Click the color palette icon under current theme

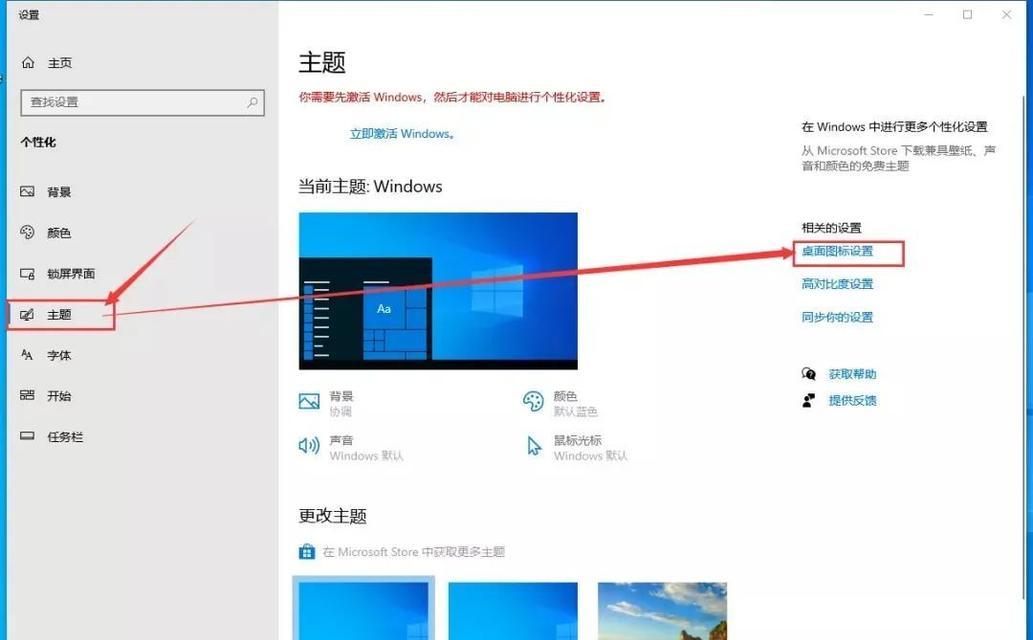point(533,401)
